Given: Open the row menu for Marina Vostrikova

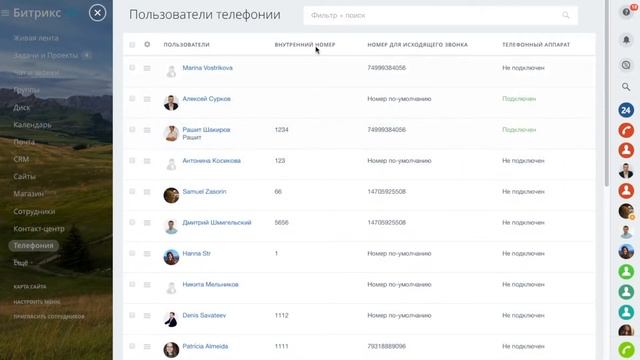Looking at the screenshot, I should (147, 68).
